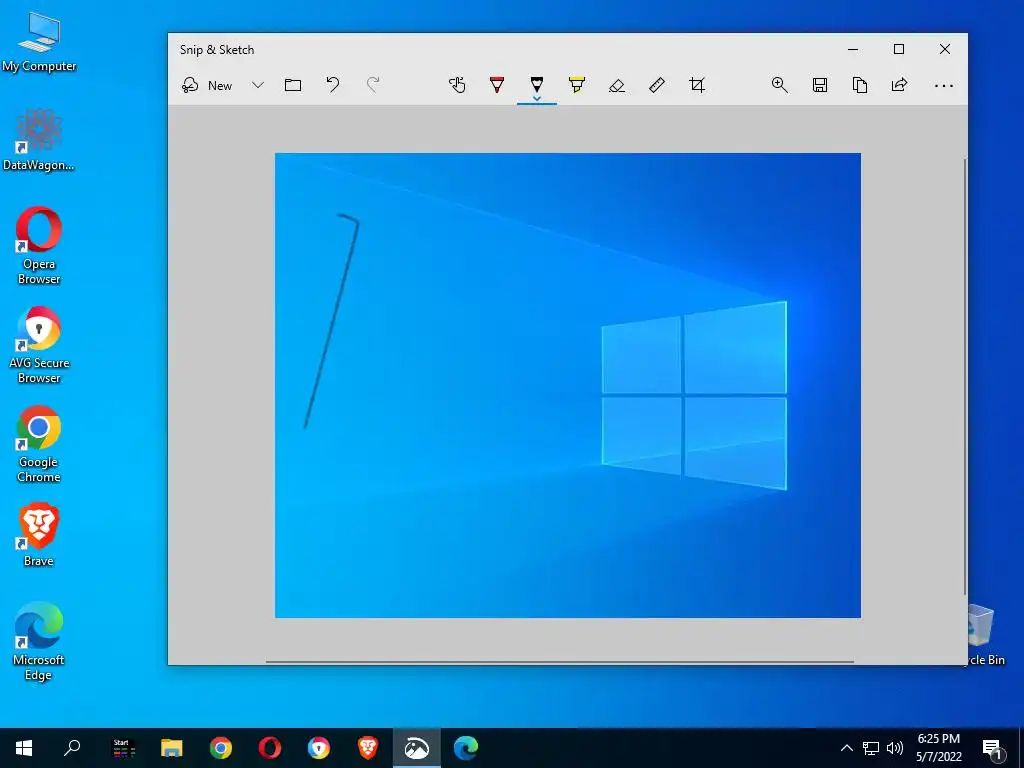
Task: Open the Zoom magnifier control
Action: pyautogui.click(x=779, y=85)
